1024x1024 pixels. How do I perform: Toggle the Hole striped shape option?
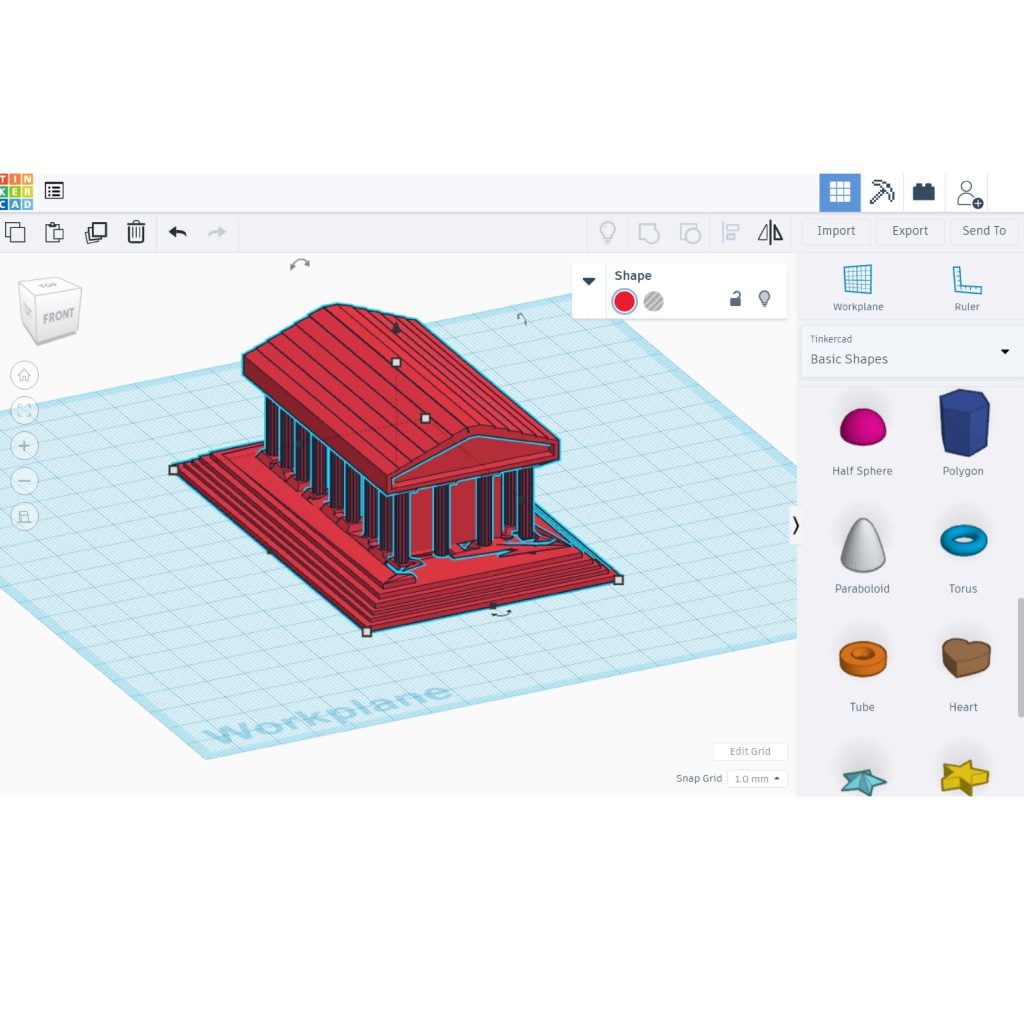653,301
